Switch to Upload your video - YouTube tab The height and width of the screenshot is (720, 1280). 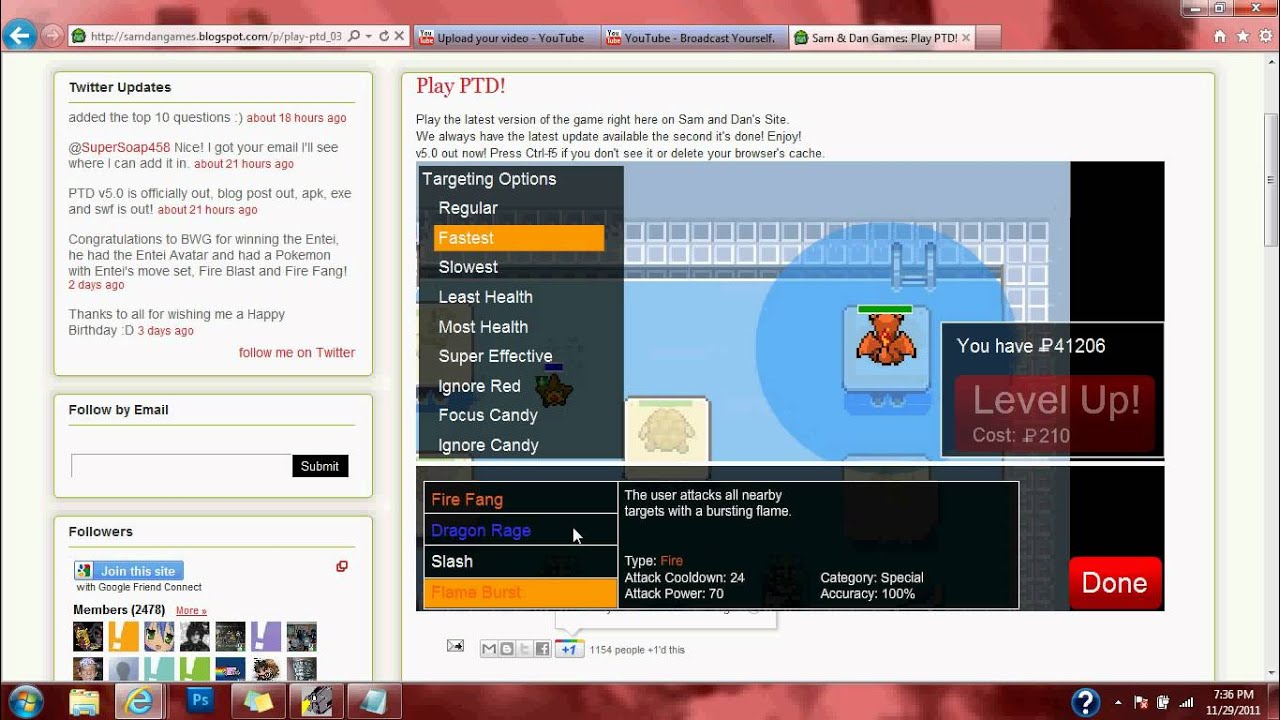pos(505,38)
